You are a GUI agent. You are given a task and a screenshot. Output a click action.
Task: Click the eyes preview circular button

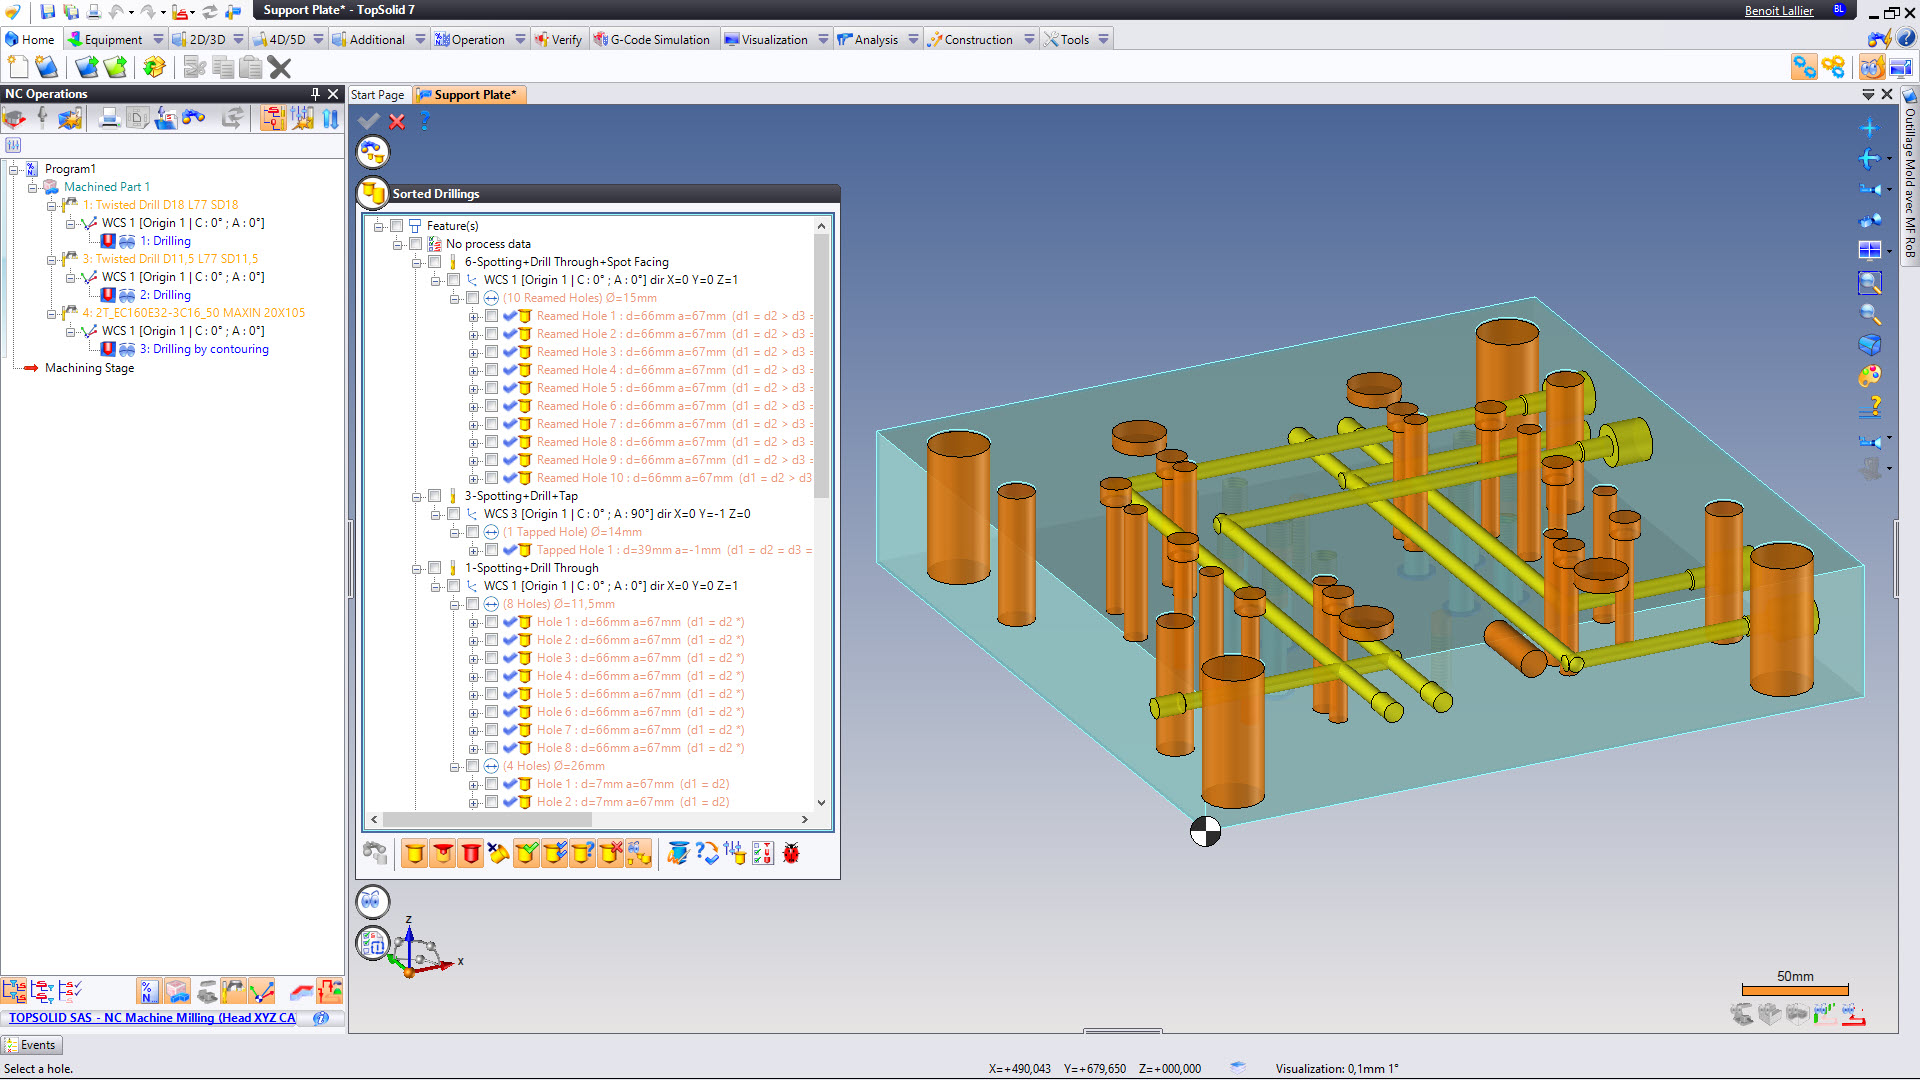tap(372, 901)
